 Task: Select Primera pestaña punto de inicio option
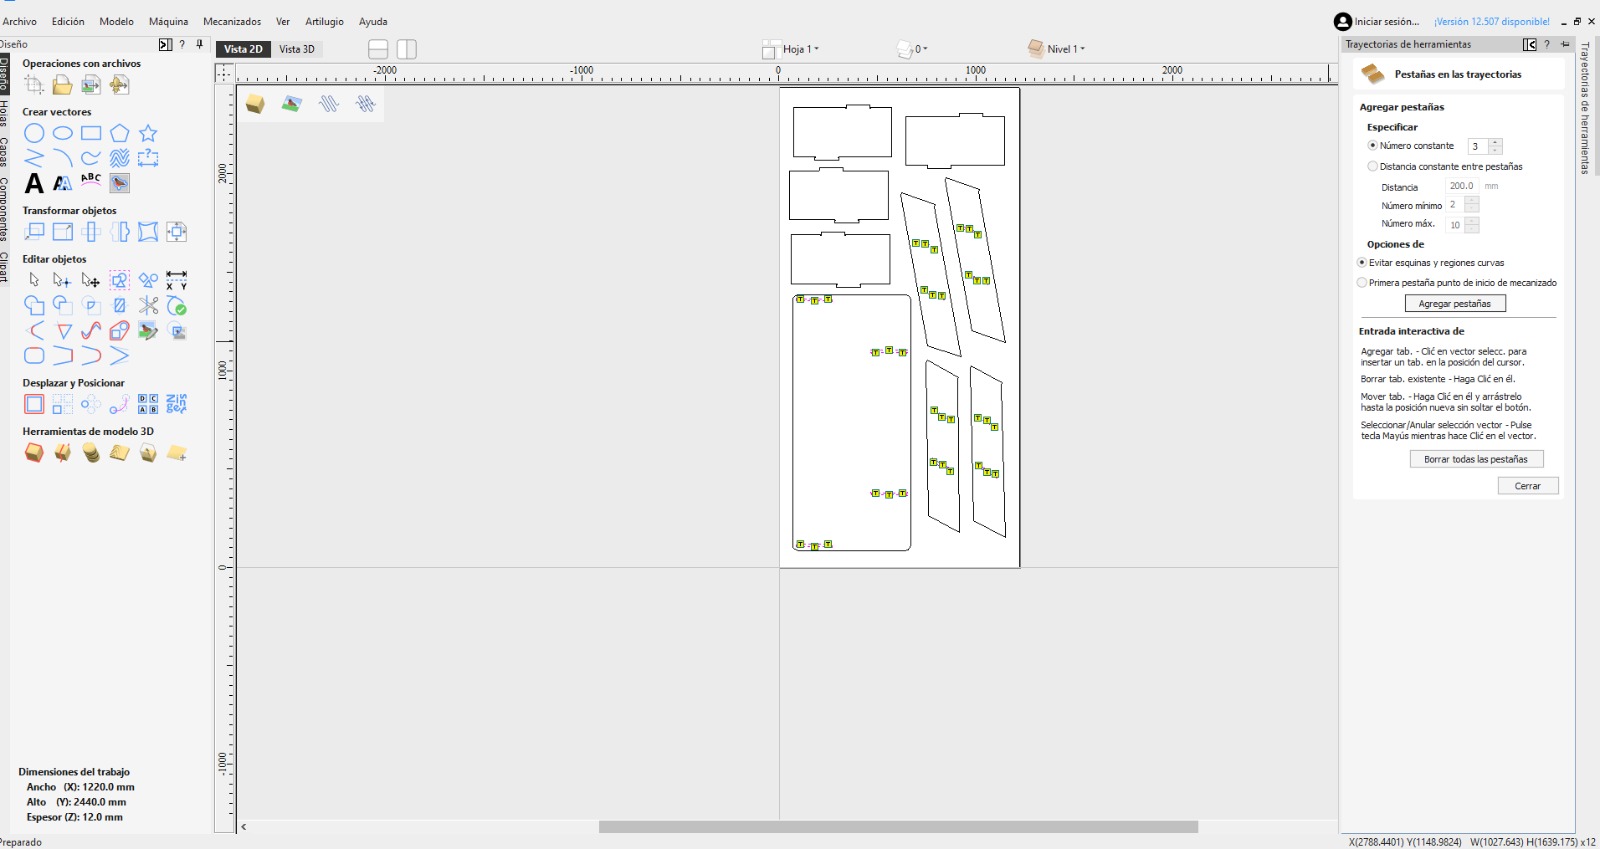click(x=1362, y=283)
